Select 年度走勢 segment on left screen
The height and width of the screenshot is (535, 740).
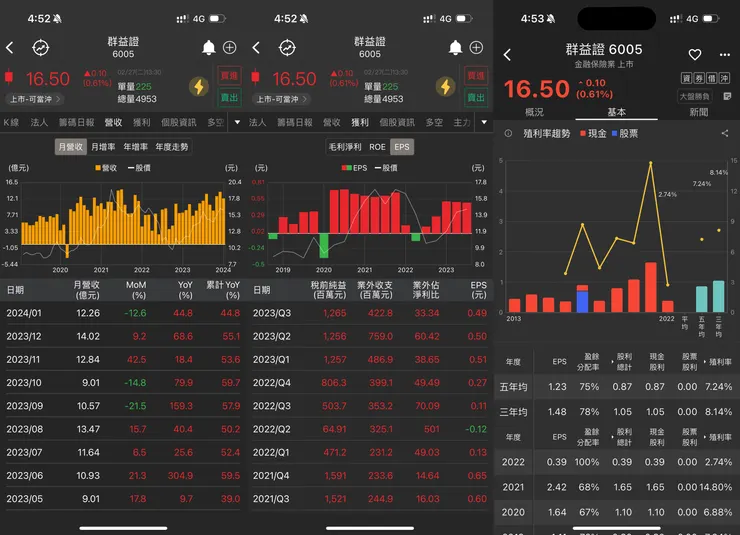point(172,147)
